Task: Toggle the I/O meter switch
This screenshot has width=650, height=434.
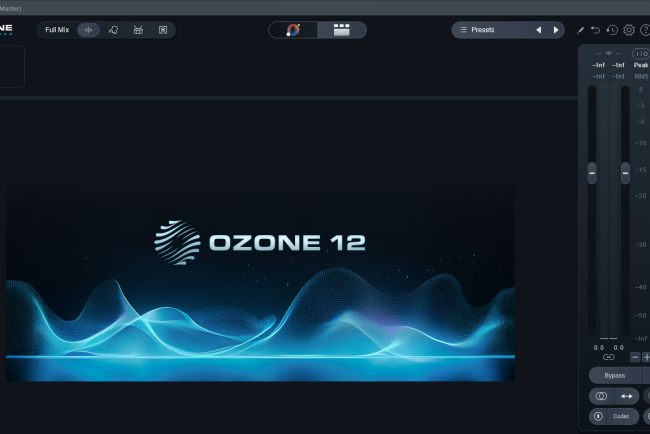Action: [641, 53]
